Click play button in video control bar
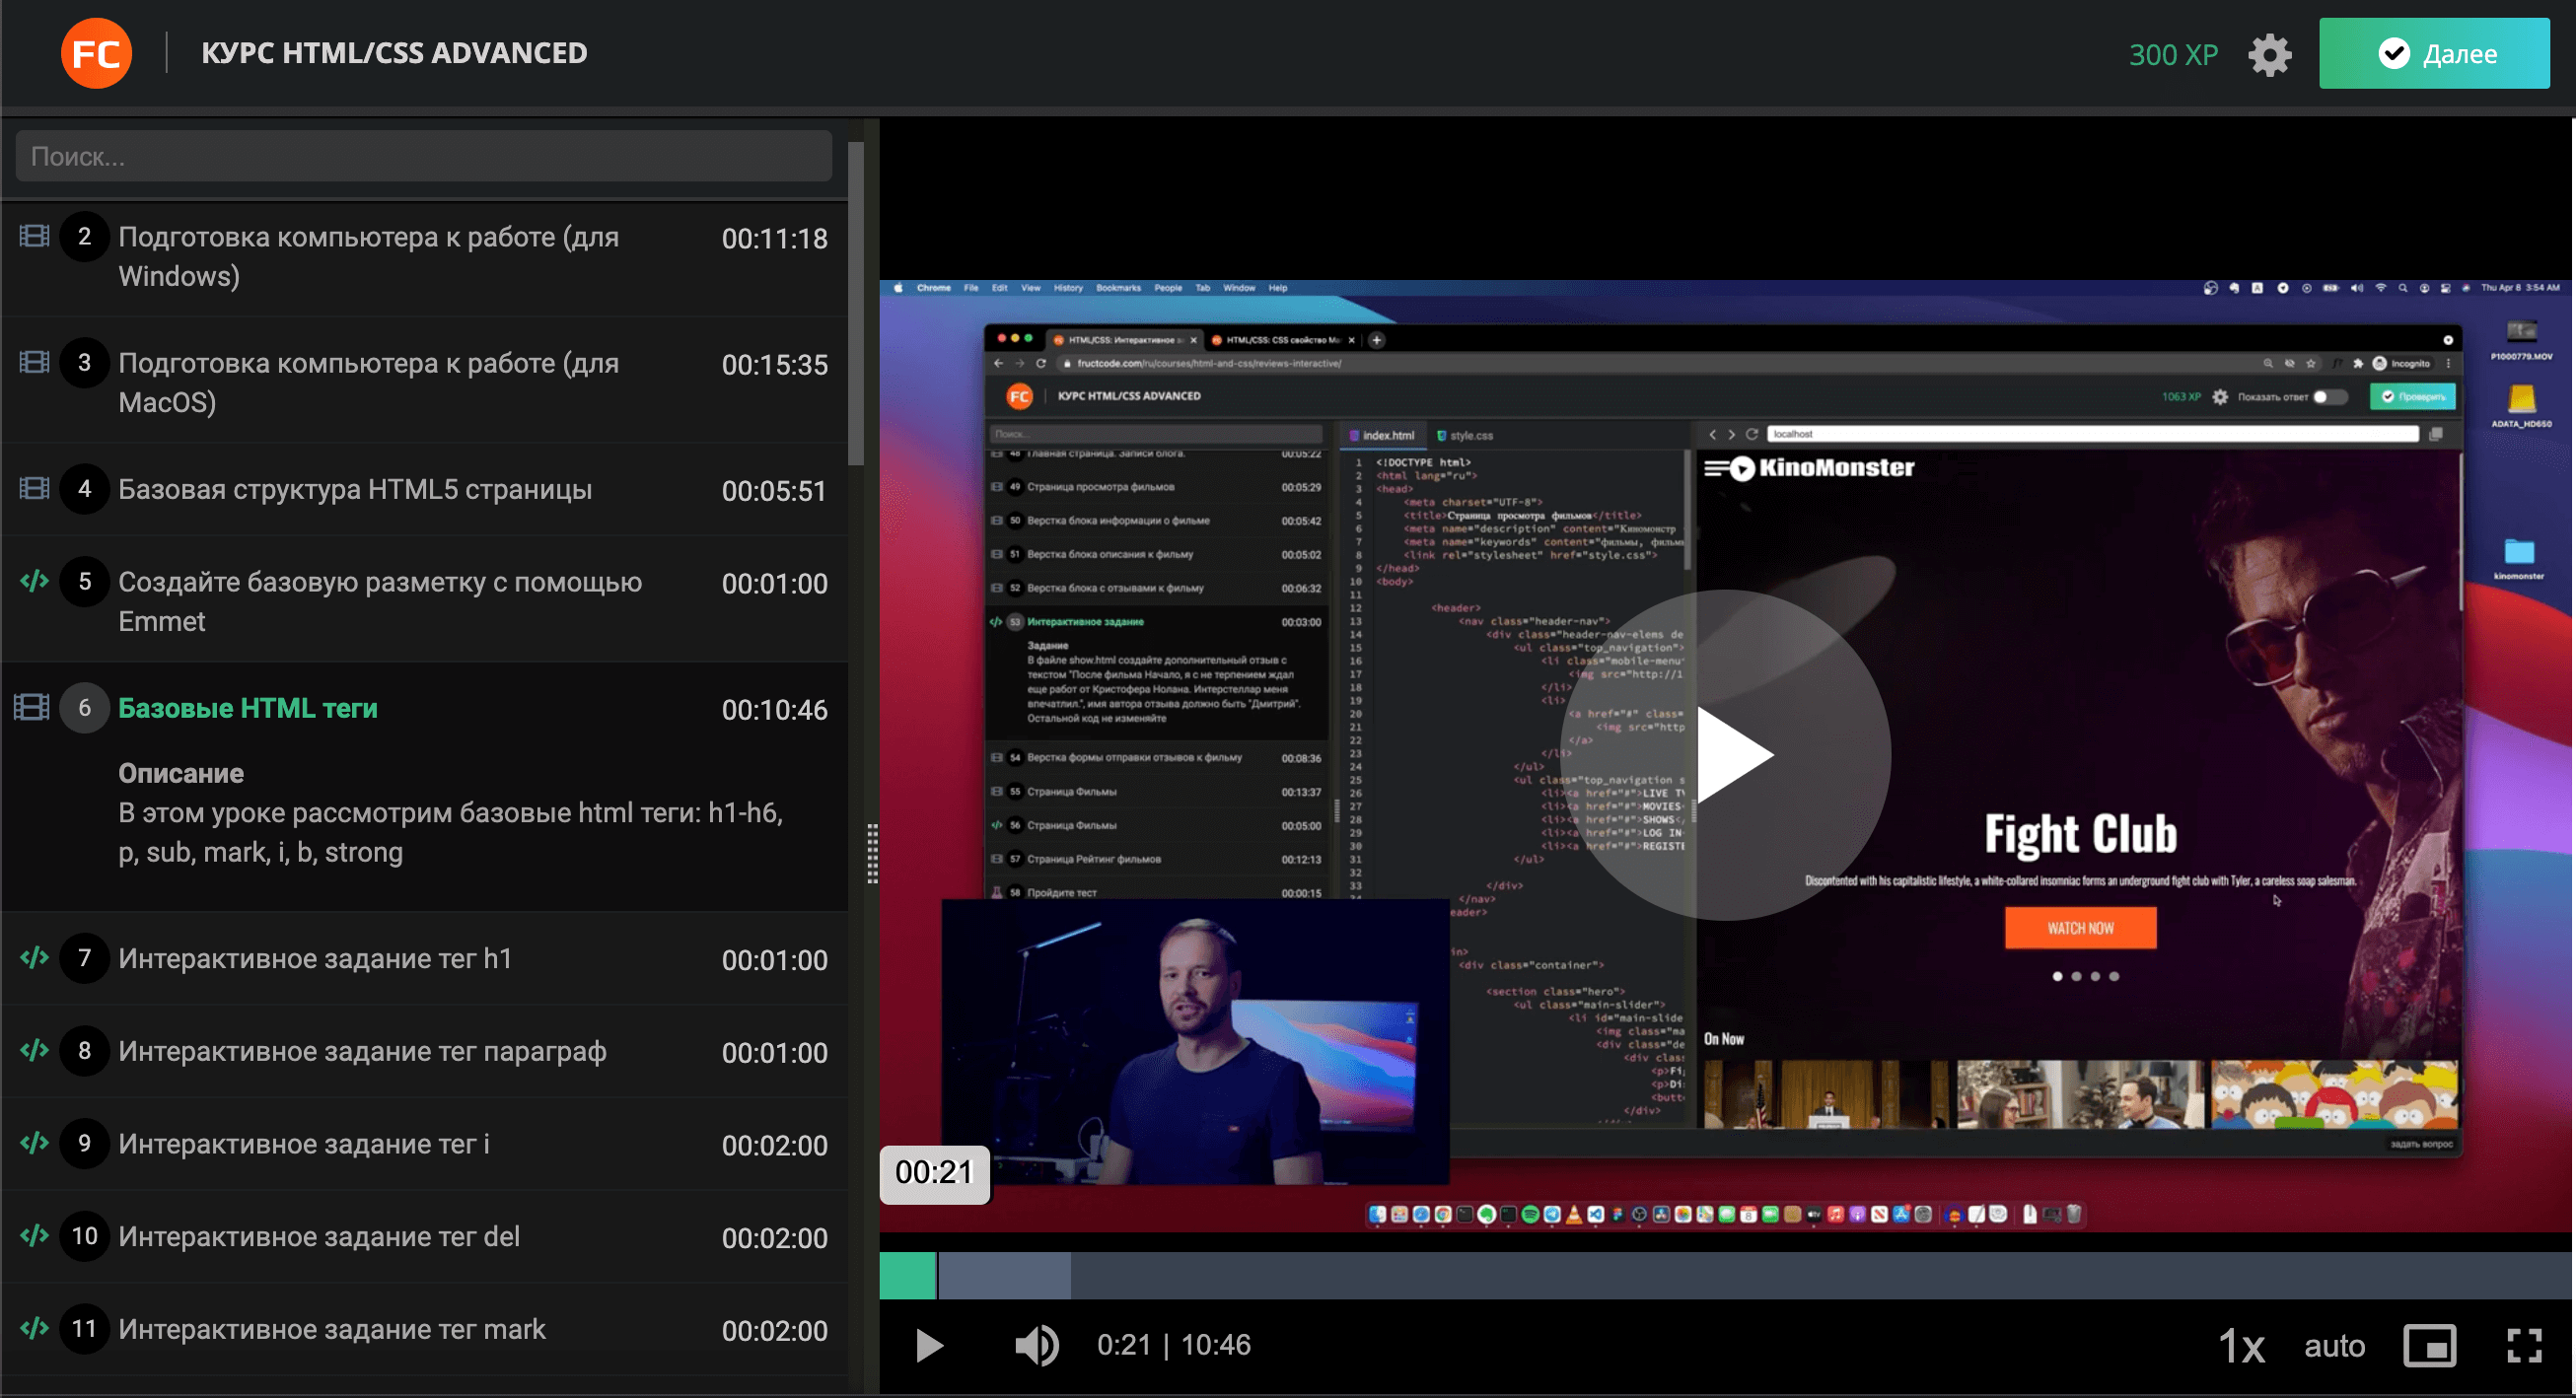 tap(929, 1346)
